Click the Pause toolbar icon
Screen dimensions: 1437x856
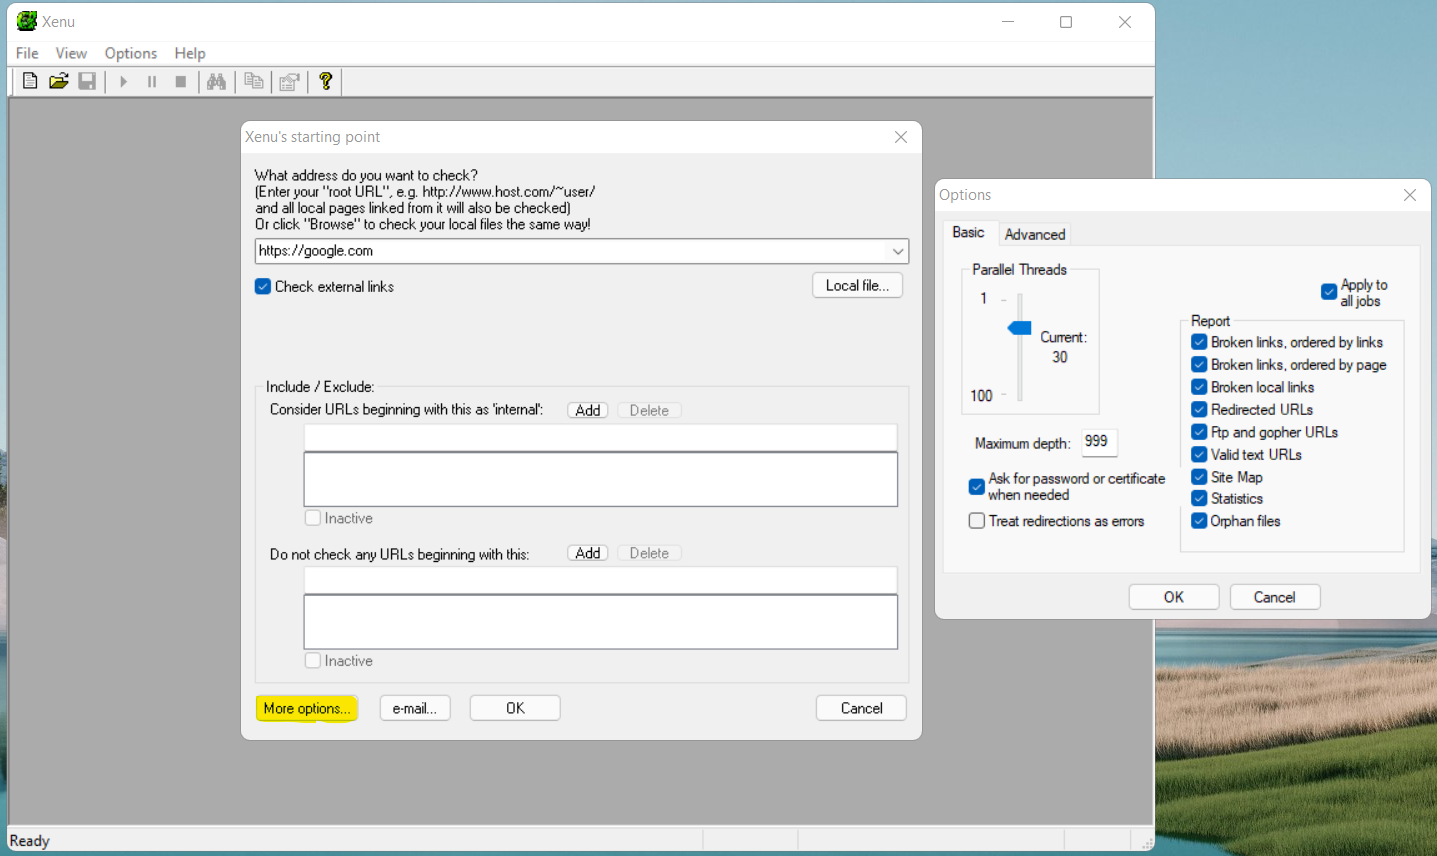(x=152, y=81)
